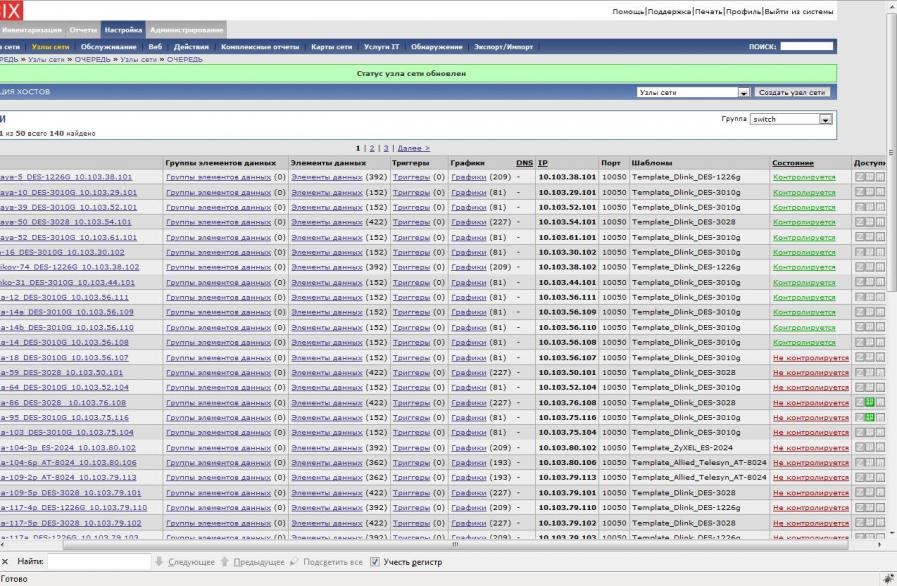Click the IPMI availability icon for 10.103.29.101

click(880, 192)
